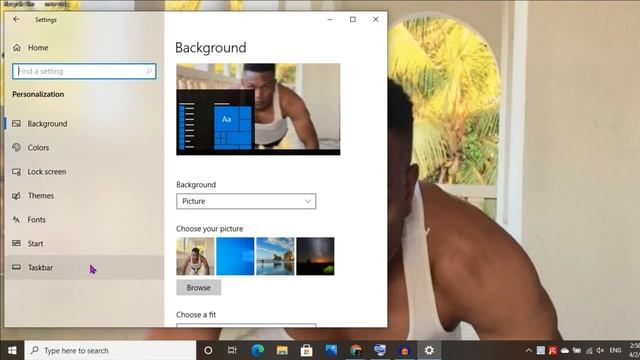Open the Taskbar settings page
Viewport: 640px width, 360px height.
[x=84, y=268]
